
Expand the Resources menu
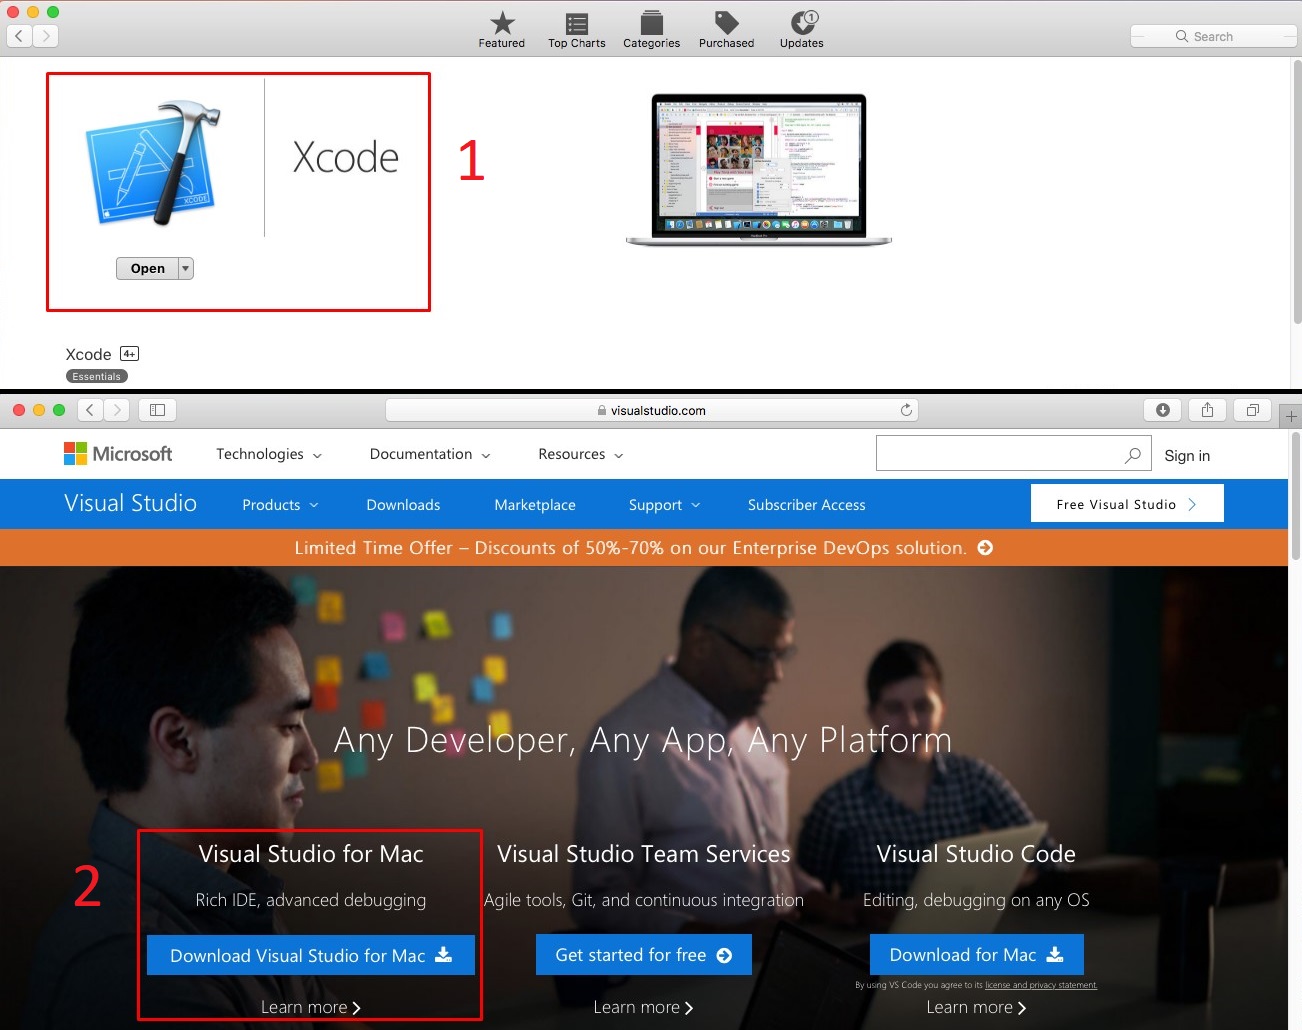click(581, 454)
